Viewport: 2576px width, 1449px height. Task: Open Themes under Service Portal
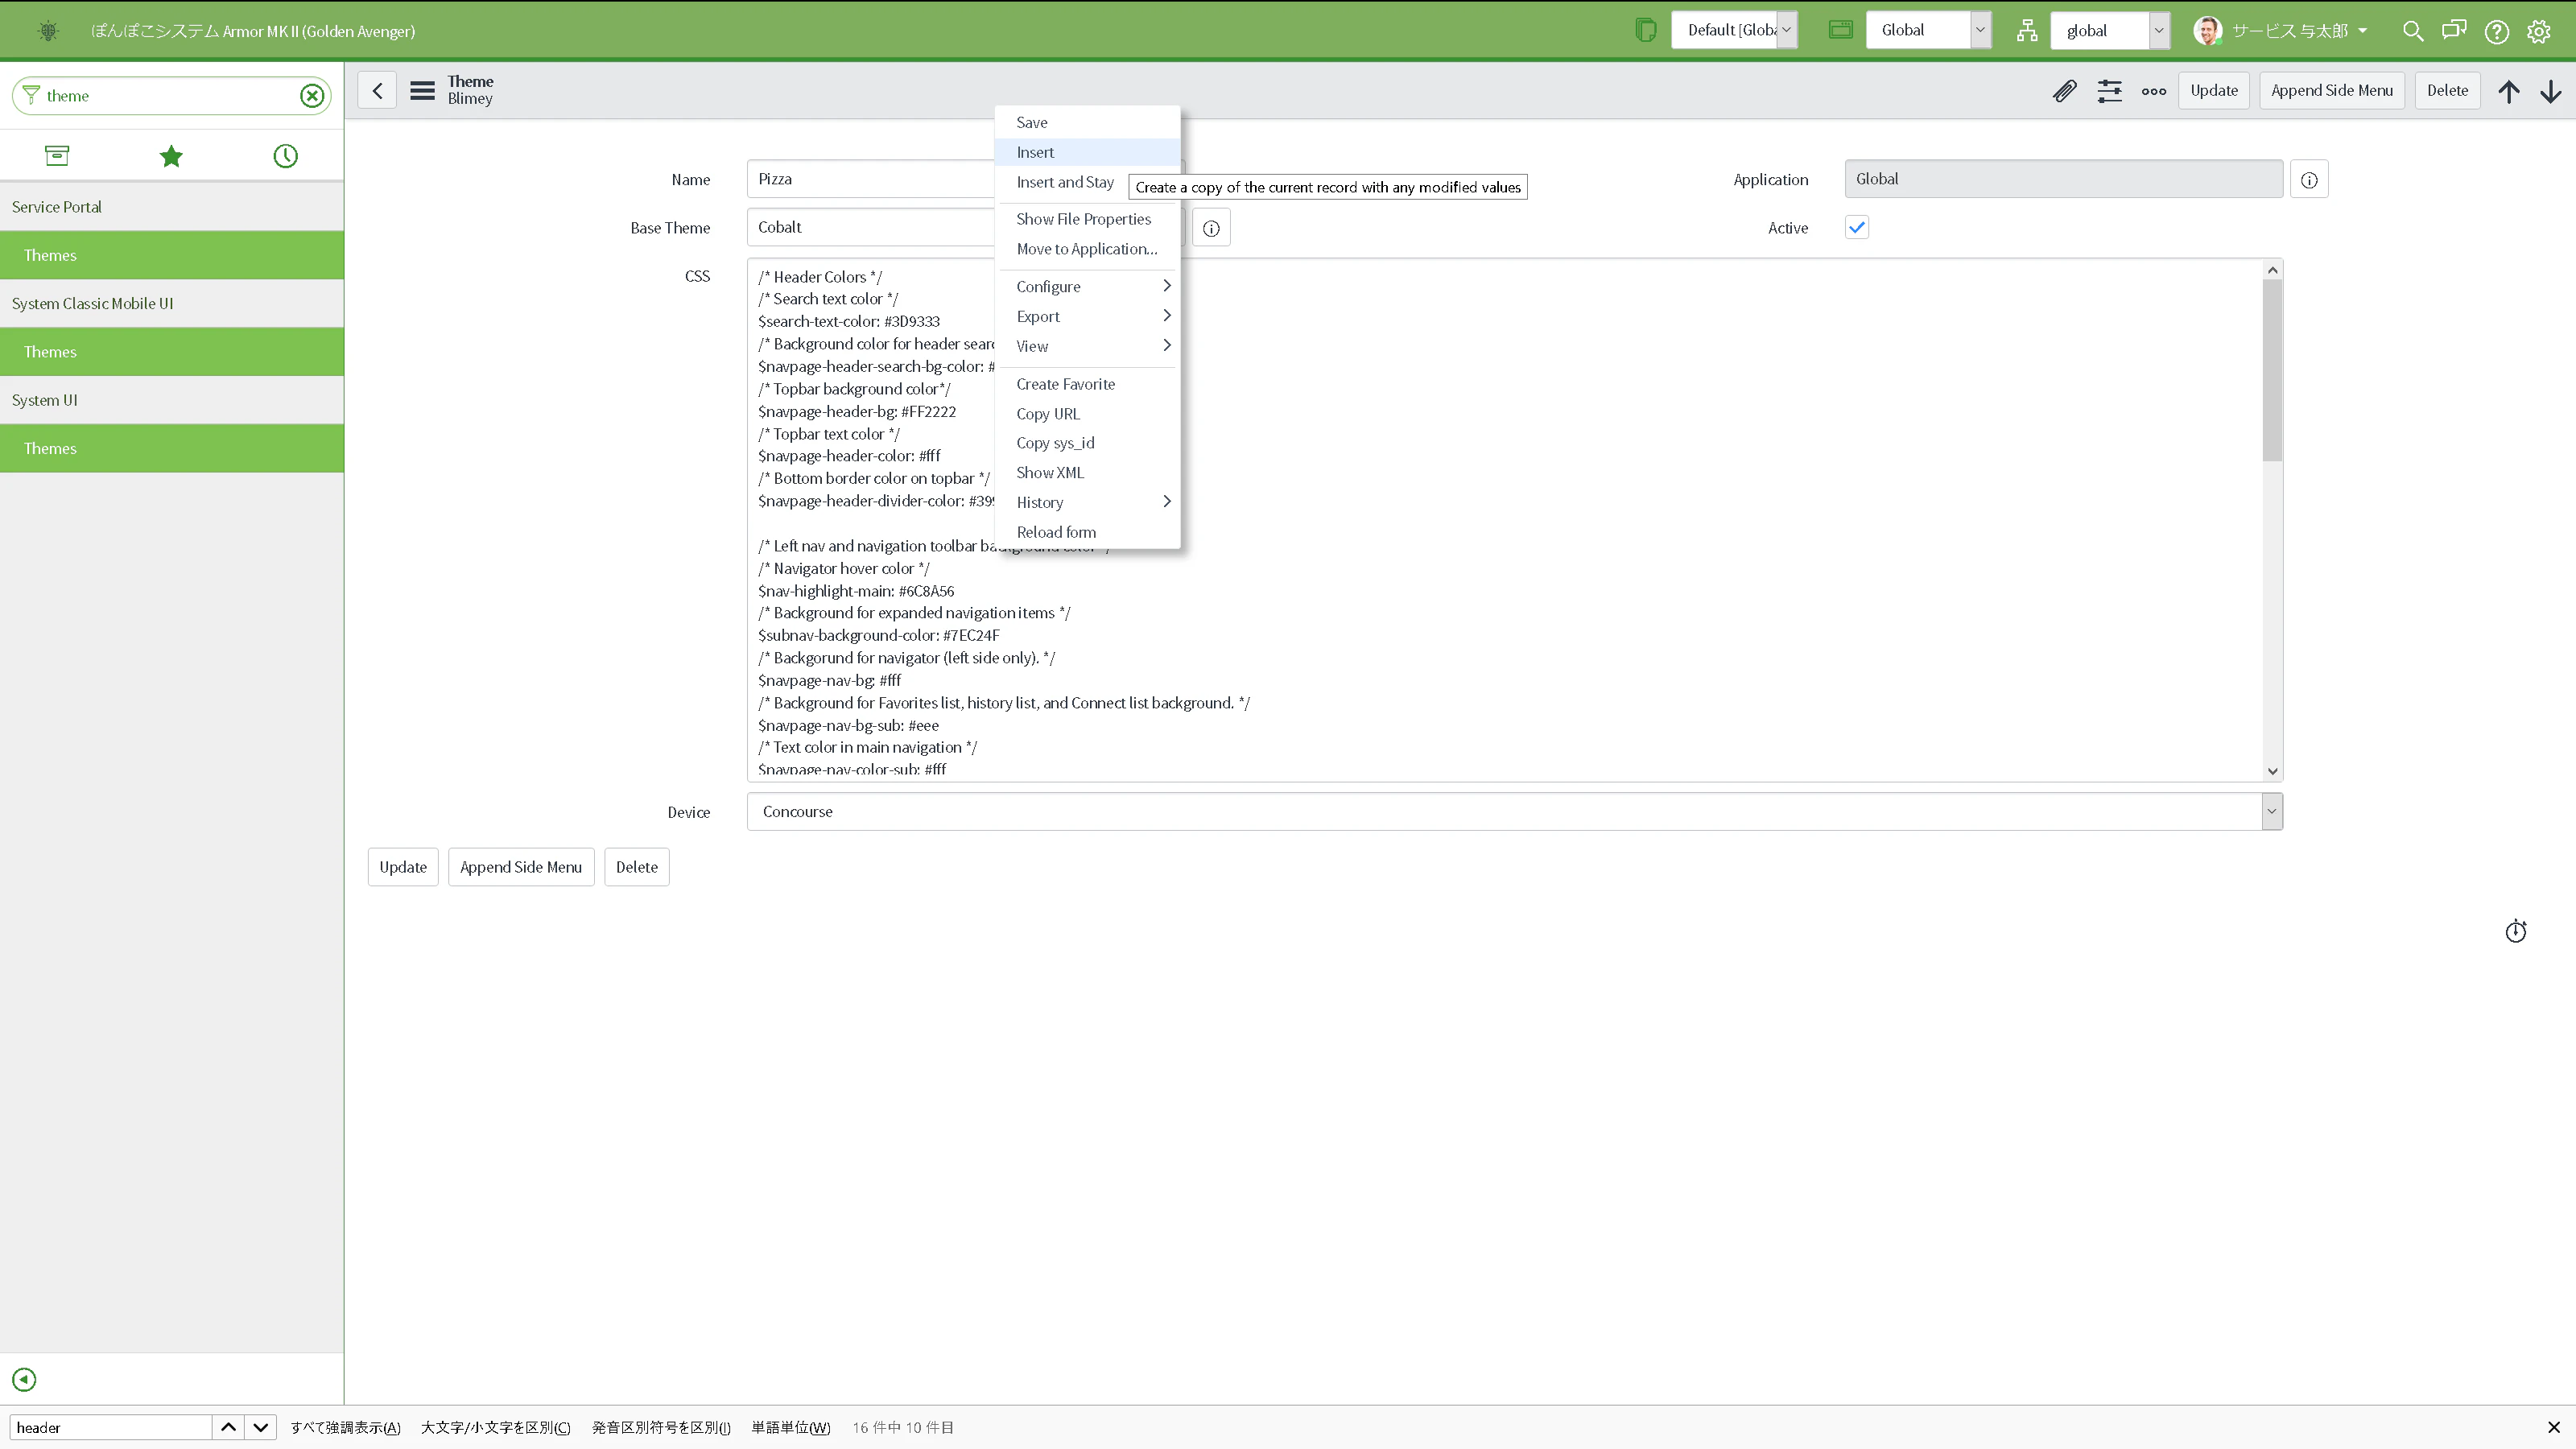[172, 255]
